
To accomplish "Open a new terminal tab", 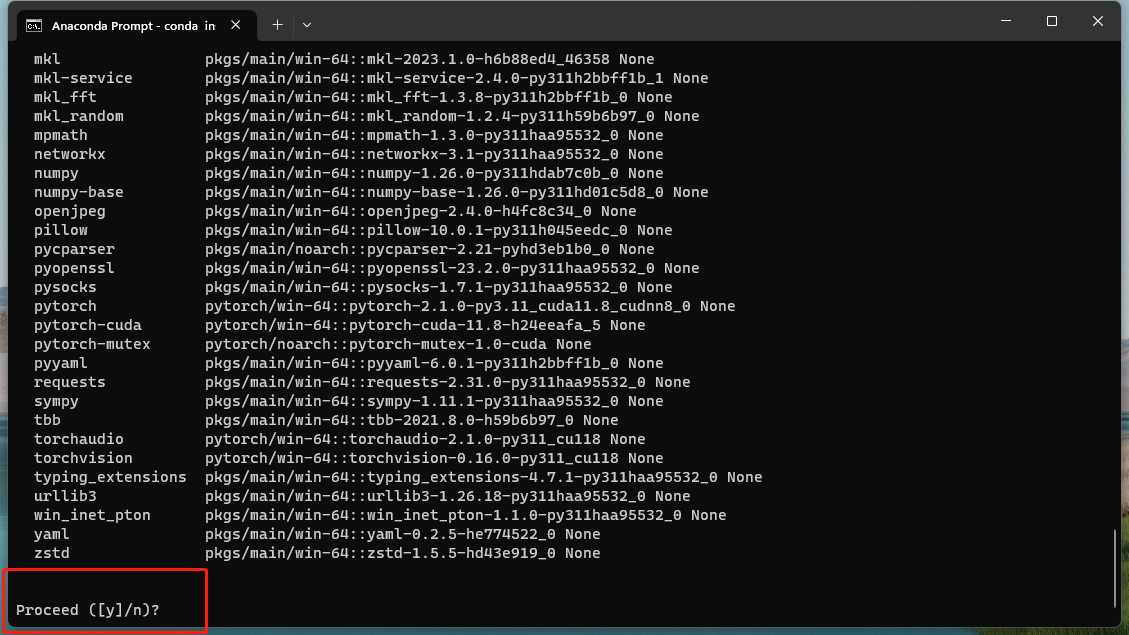I will 277,25.
